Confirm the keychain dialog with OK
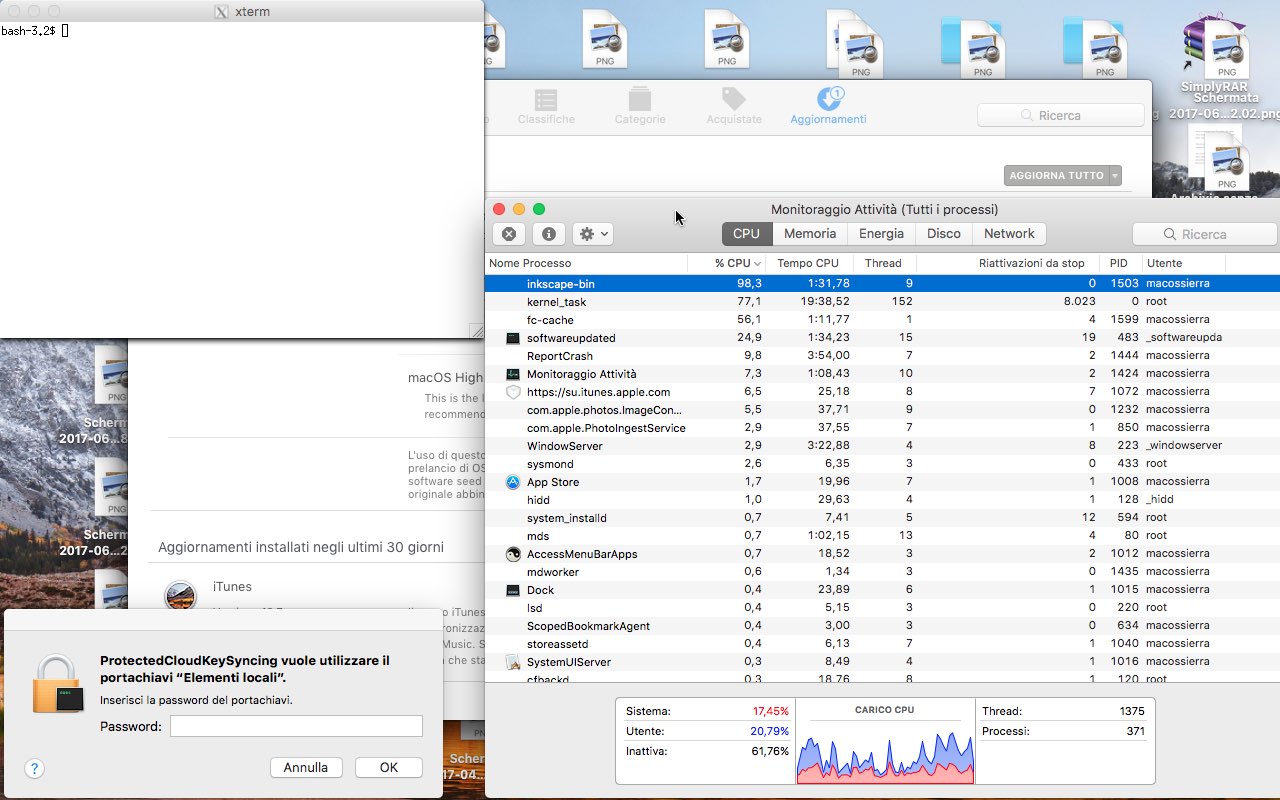This screenshot has width=1280, height=800. click(x=389, y=768)
